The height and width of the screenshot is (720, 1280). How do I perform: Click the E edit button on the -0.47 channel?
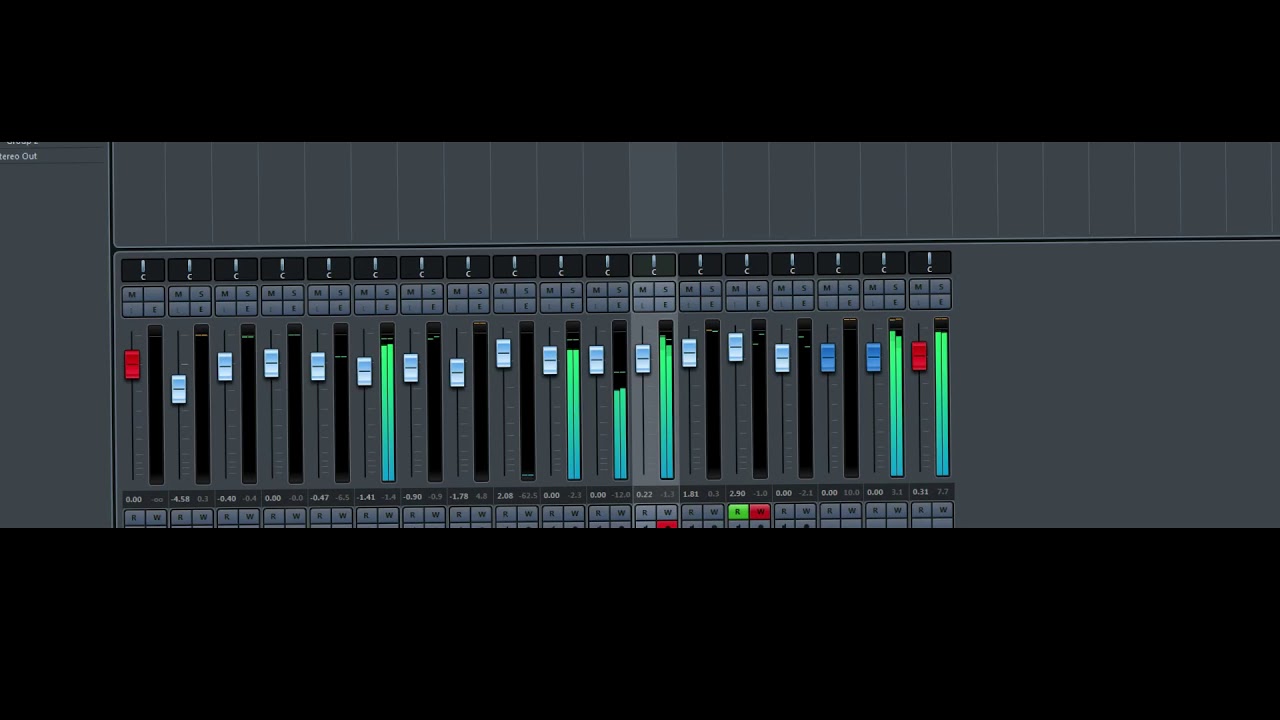339,308
